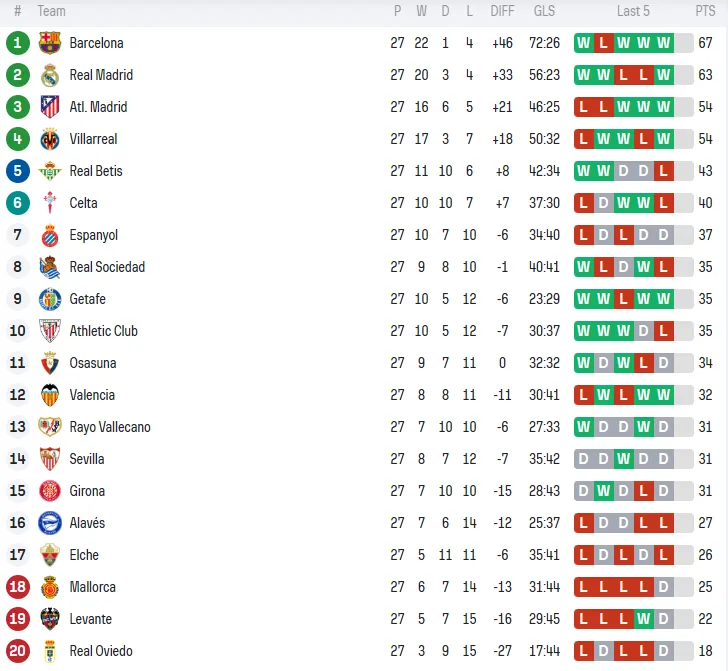Image resolution: width=728 pixels, height=671 pixels.
Task: Select the Real Oviedo crest
Action: coord(50,651)
